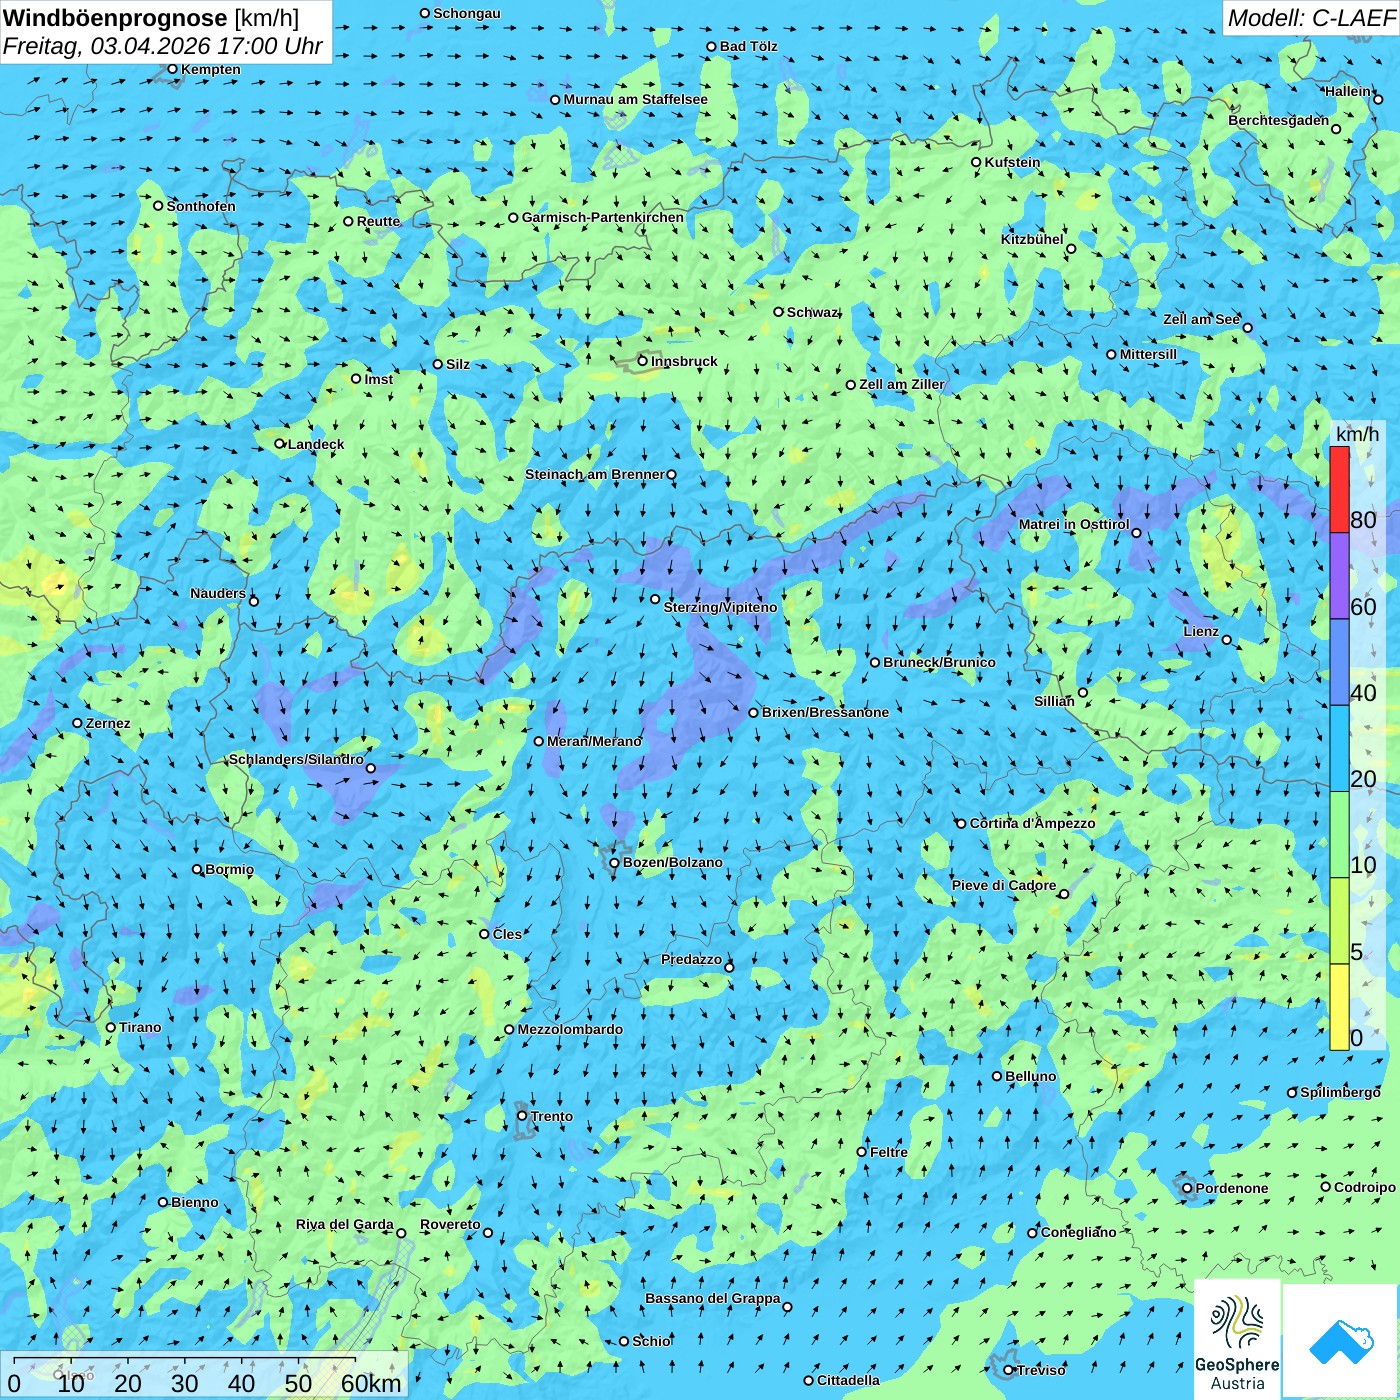Click the 'Kempten' label

click(210, 69)
